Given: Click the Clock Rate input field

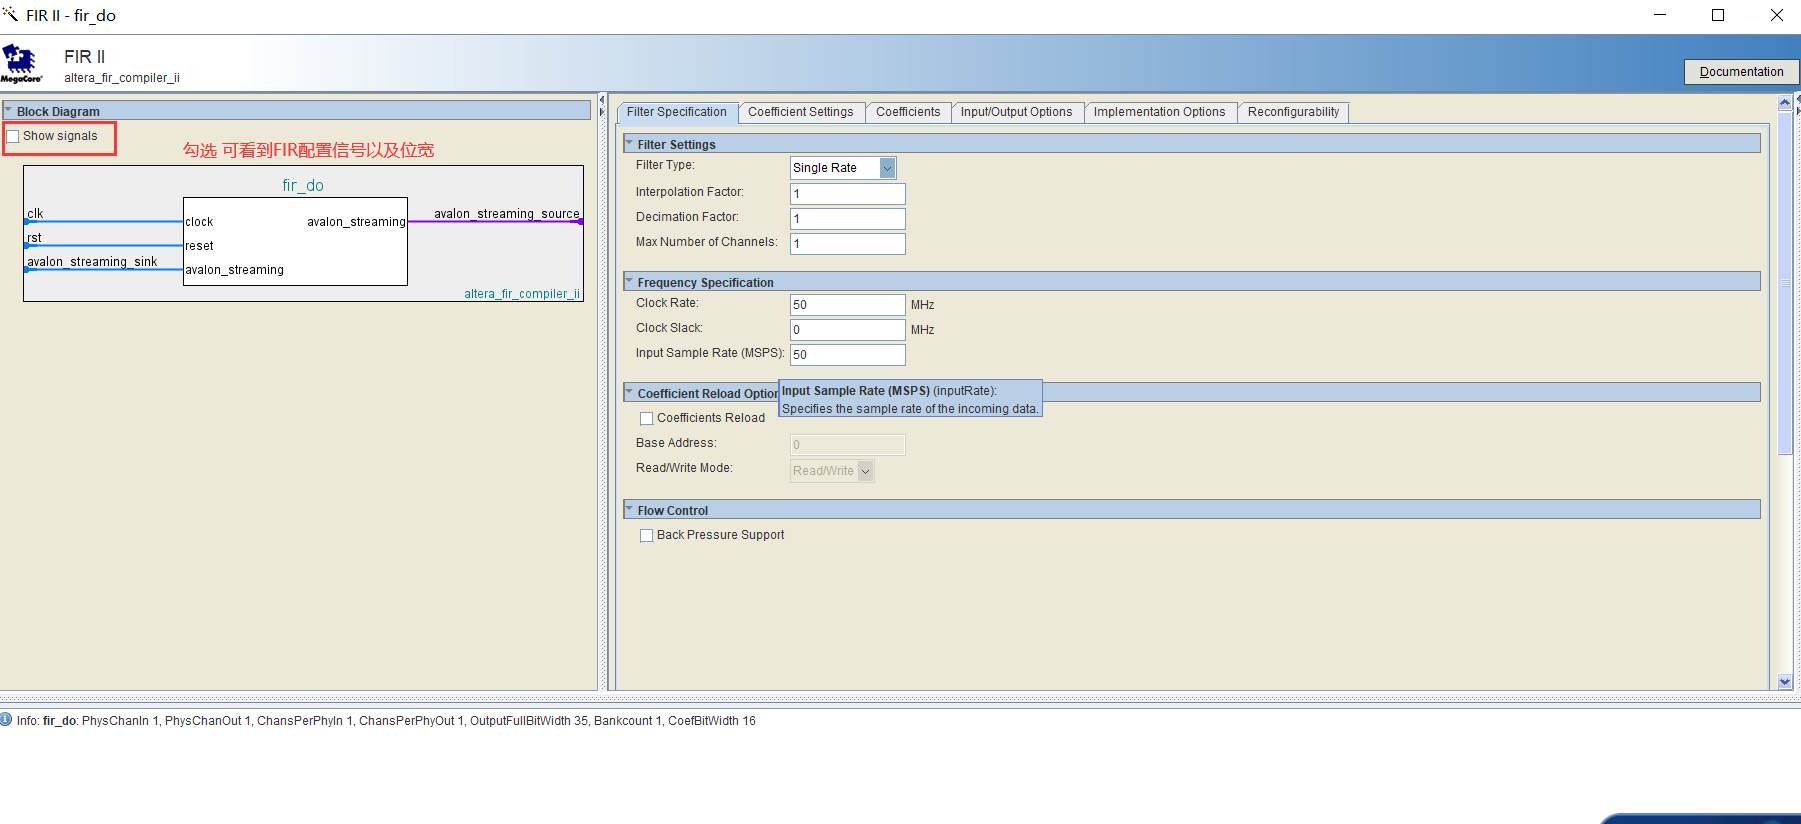Looking at the screenshot, I should tap(847, 305).
